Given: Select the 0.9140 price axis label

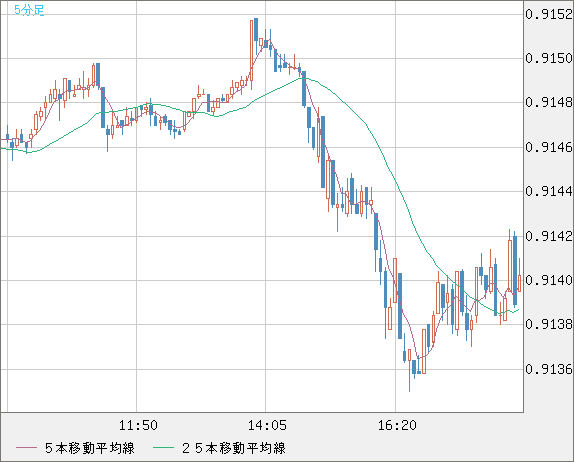Looking at the screenshot, I should 549,280.
